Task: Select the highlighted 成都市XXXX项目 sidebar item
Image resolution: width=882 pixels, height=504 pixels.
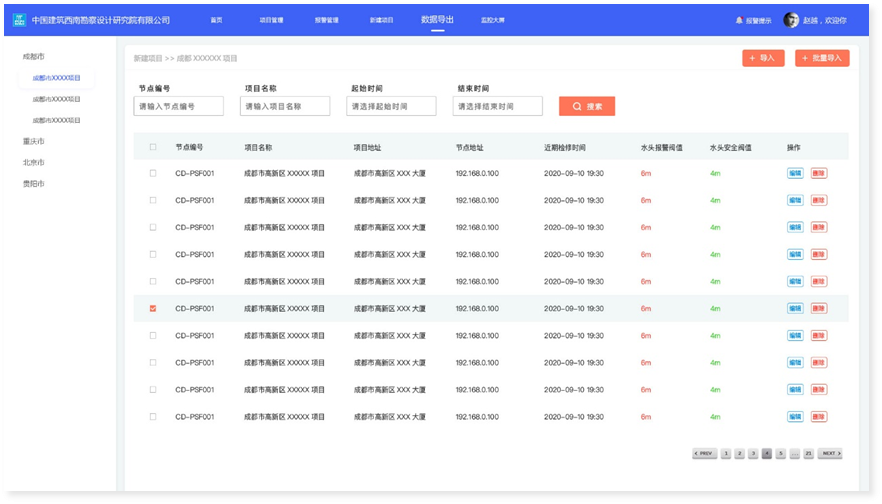Action: 56,78
